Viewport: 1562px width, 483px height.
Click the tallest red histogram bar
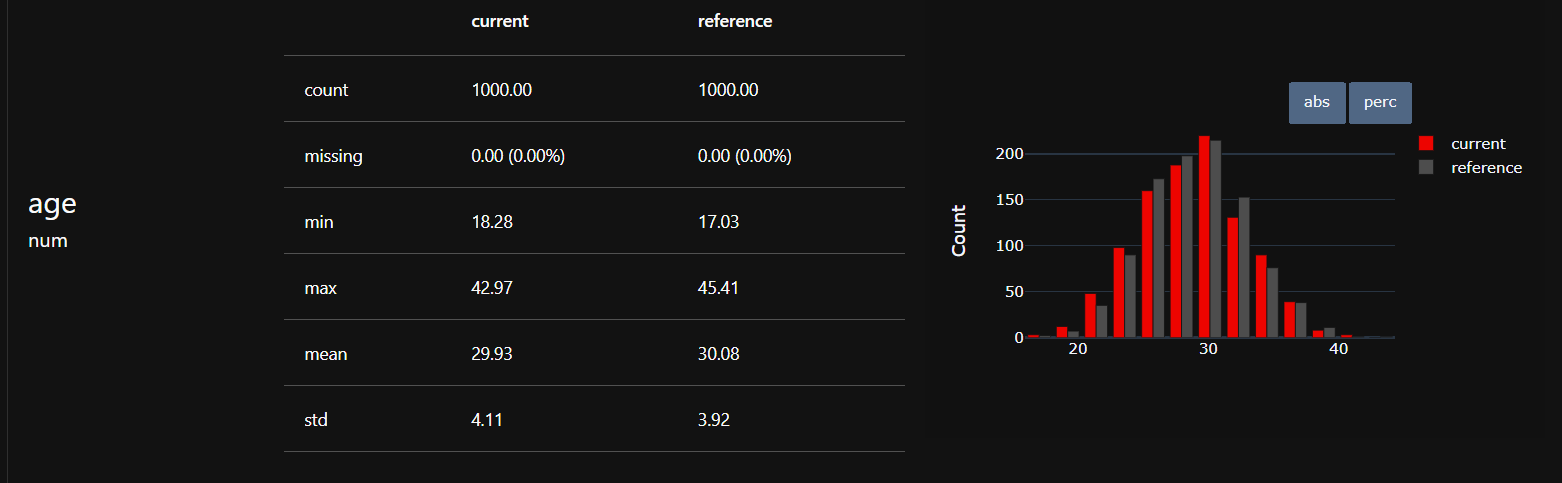(1204, 237)
